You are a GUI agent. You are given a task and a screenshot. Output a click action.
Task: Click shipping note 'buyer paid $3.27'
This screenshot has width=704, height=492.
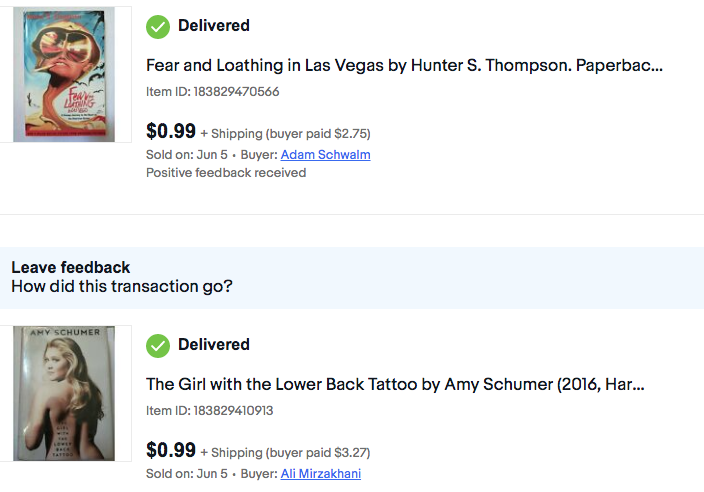318,452
